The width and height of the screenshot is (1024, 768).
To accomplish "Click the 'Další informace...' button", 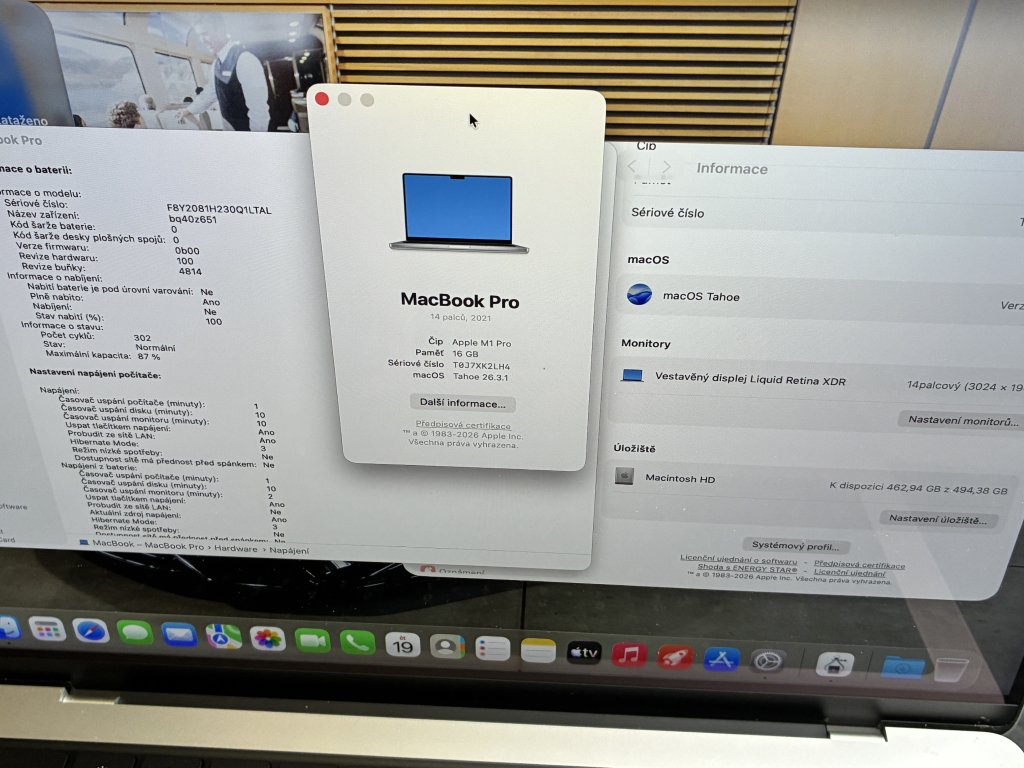I will (463, 404).
